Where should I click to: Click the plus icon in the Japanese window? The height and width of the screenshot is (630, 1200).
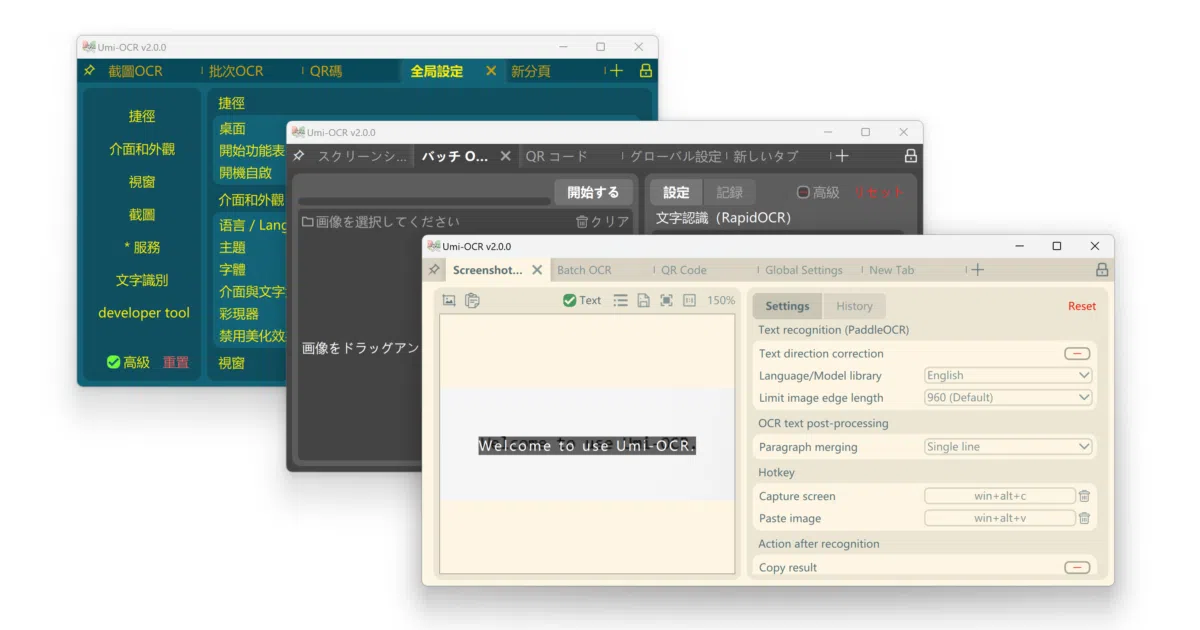pyautogui.click(x=842, y=156)
